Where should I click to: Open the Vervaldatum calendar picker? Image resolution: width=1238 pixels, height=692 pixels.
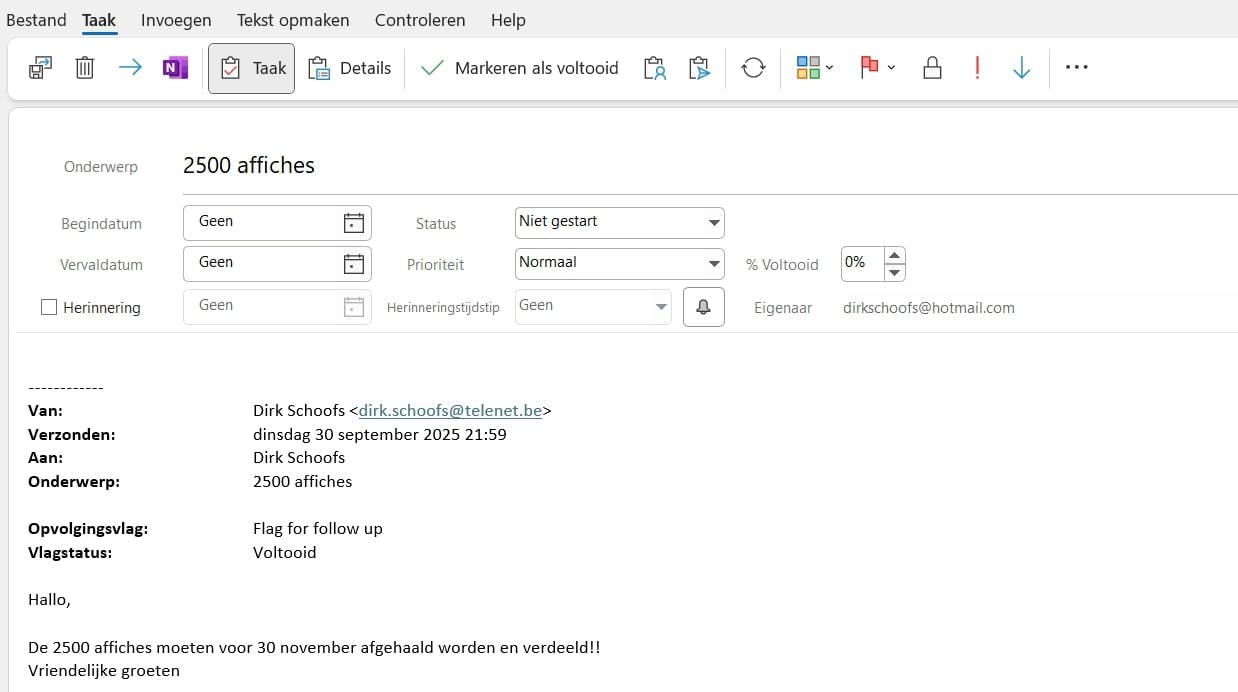(x=353, y=264)
